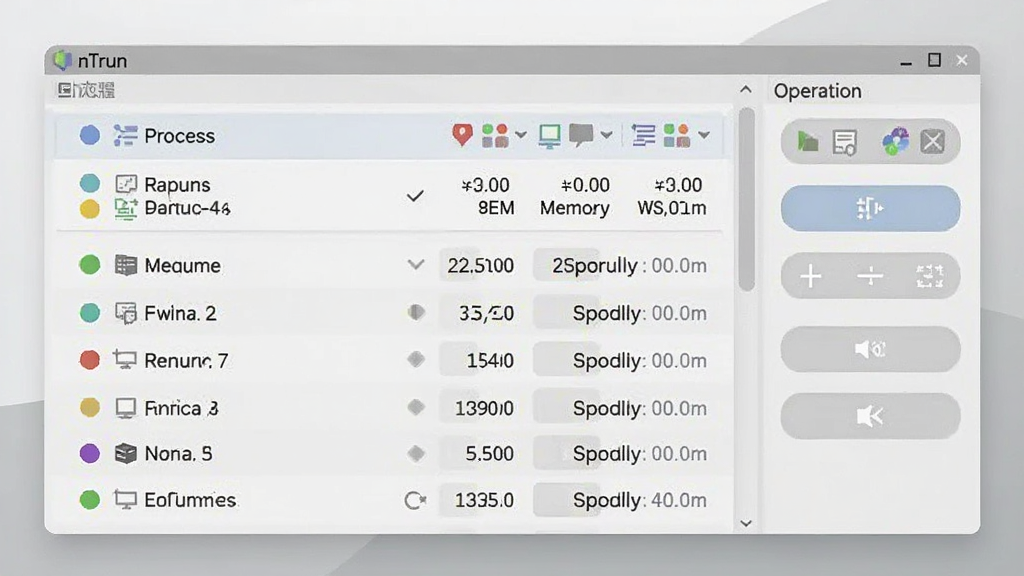
Task: Click the scroll up arrow above the list
Action: [x=746, y=89]
